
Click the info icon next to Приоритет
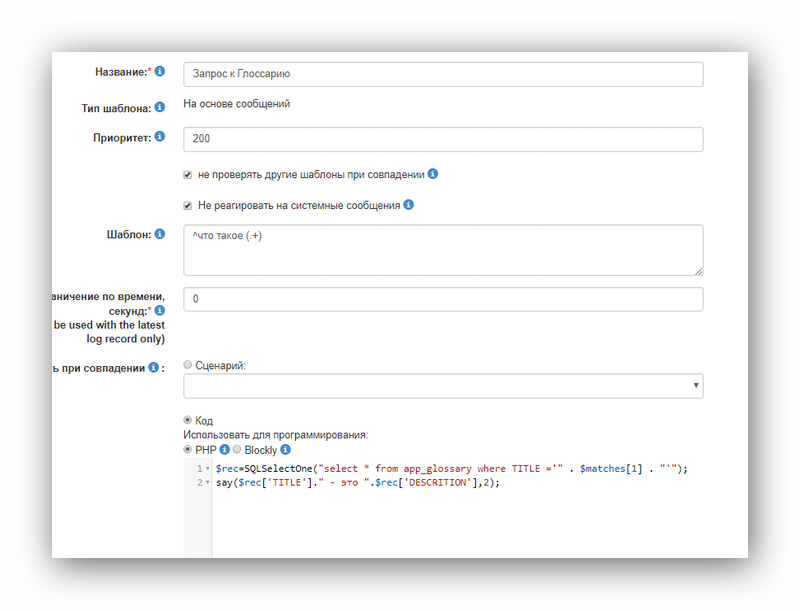160,137
